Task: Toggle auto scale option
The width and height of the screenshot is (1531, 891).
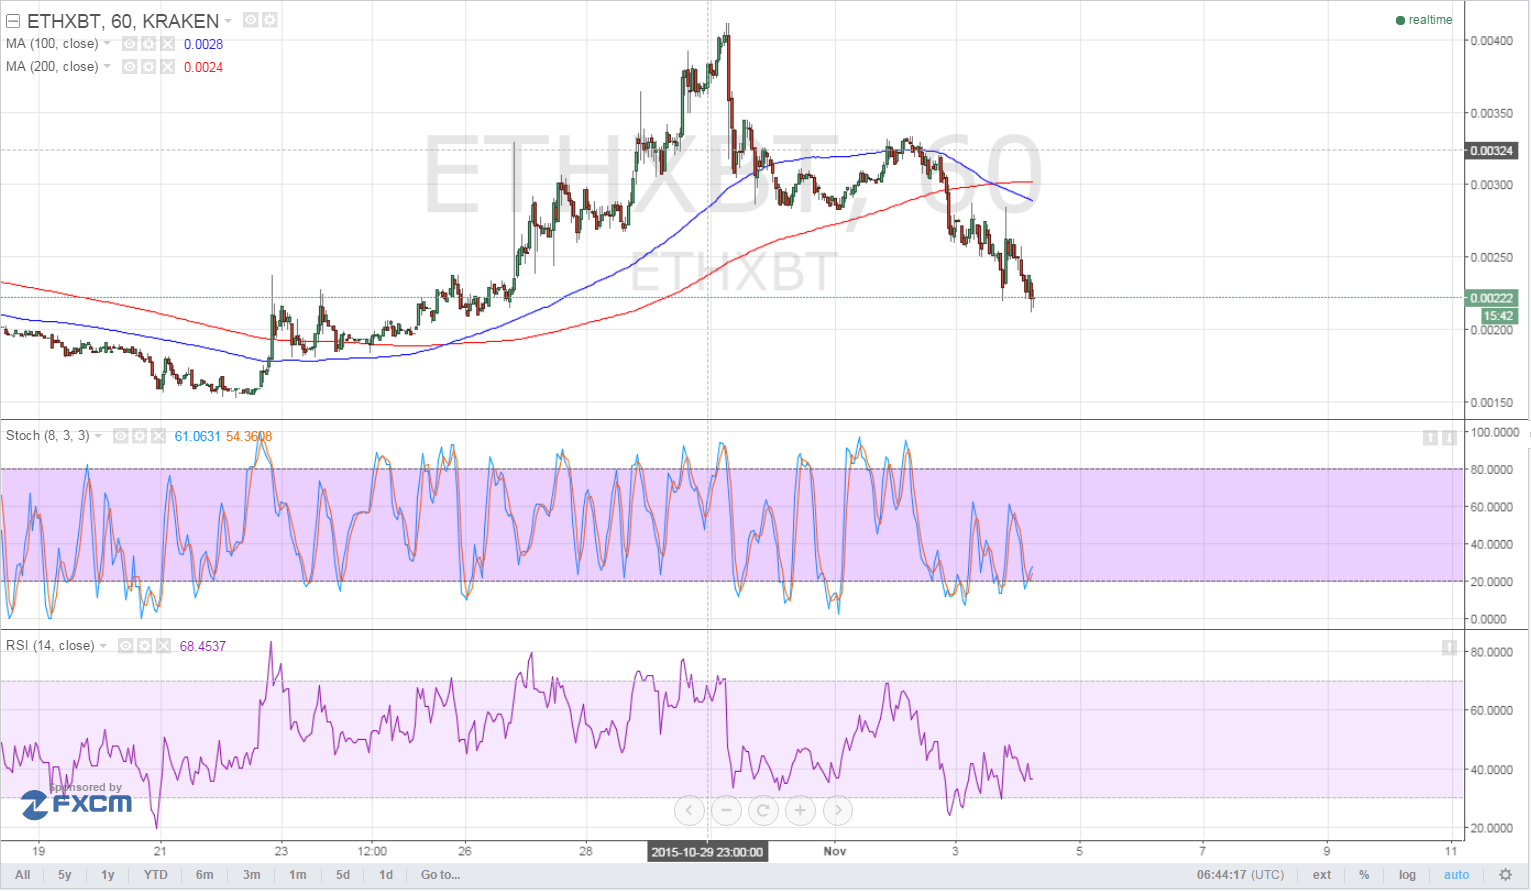Action: pos(1457,875)
